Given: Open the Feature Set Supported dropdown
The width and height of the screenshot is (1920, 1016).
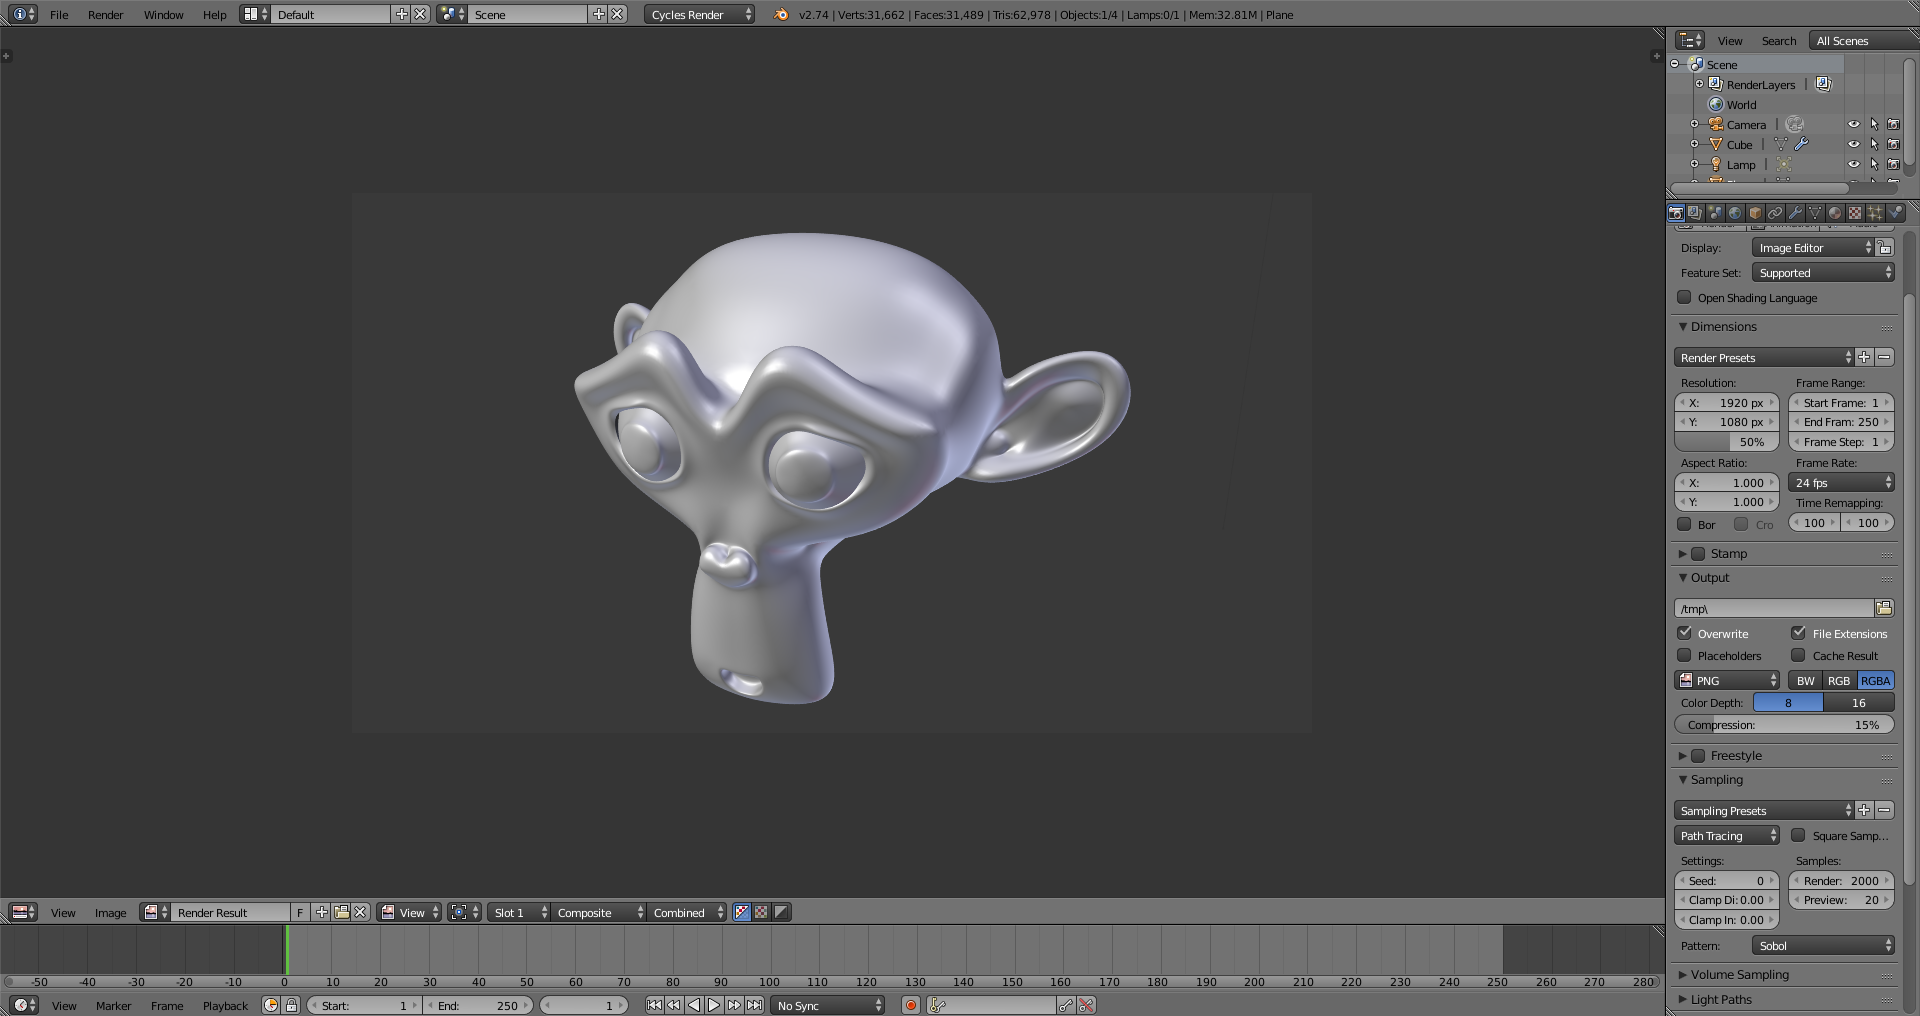Looking at the screenshot, I should [x=1823, y=272].
